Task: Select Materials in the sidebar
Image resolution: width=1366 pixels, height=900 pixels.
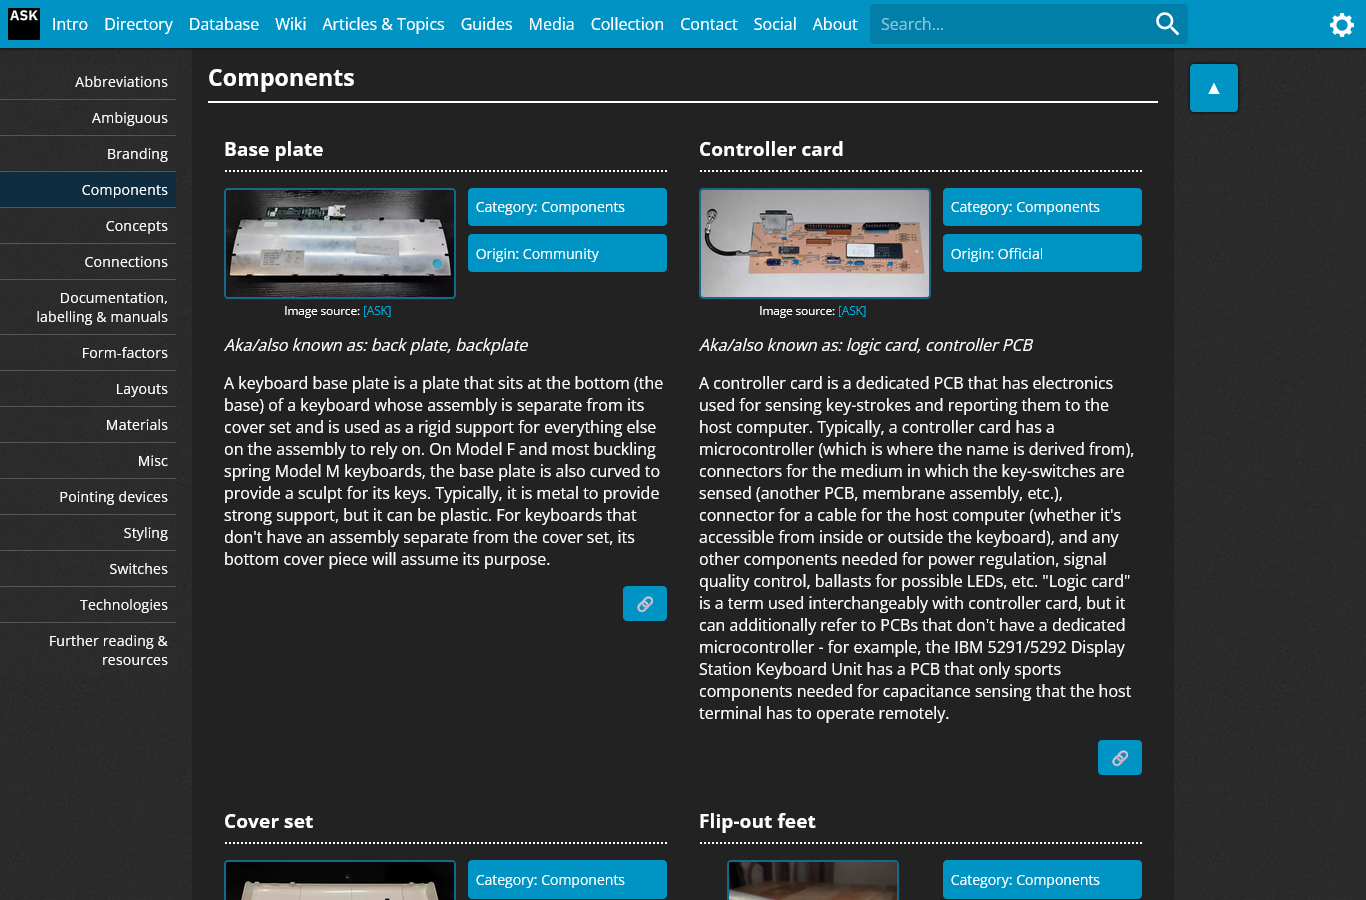Action: coord(88,425)
